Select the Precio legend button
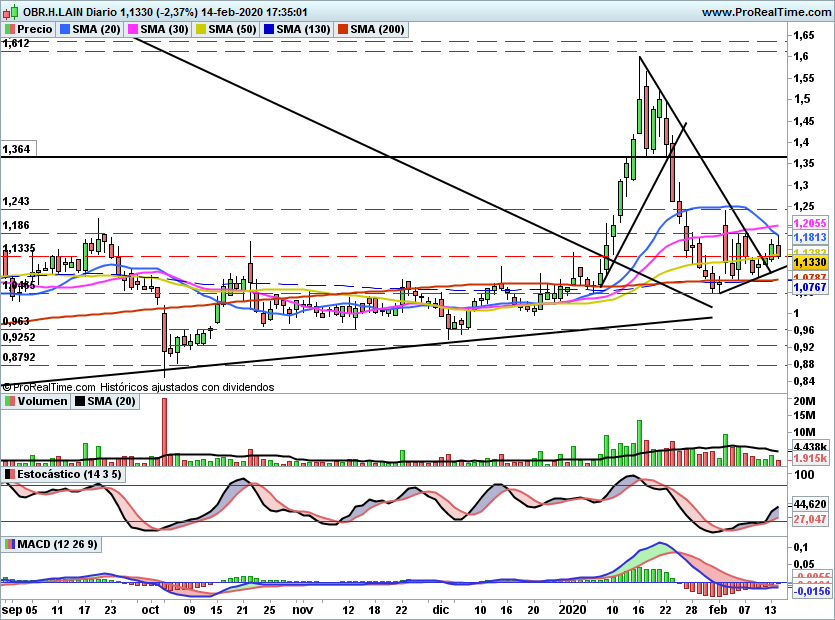 [28, 29]
